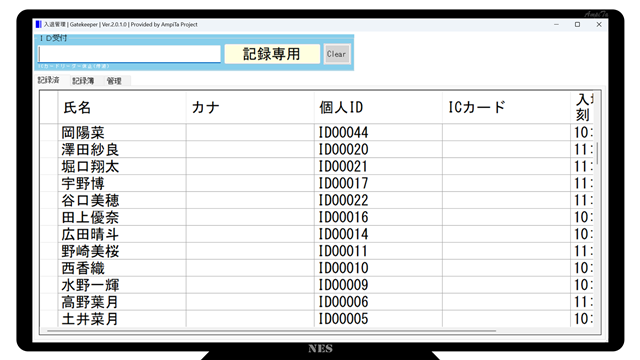Open the 記録簿 tab

(x=83, y=81)
